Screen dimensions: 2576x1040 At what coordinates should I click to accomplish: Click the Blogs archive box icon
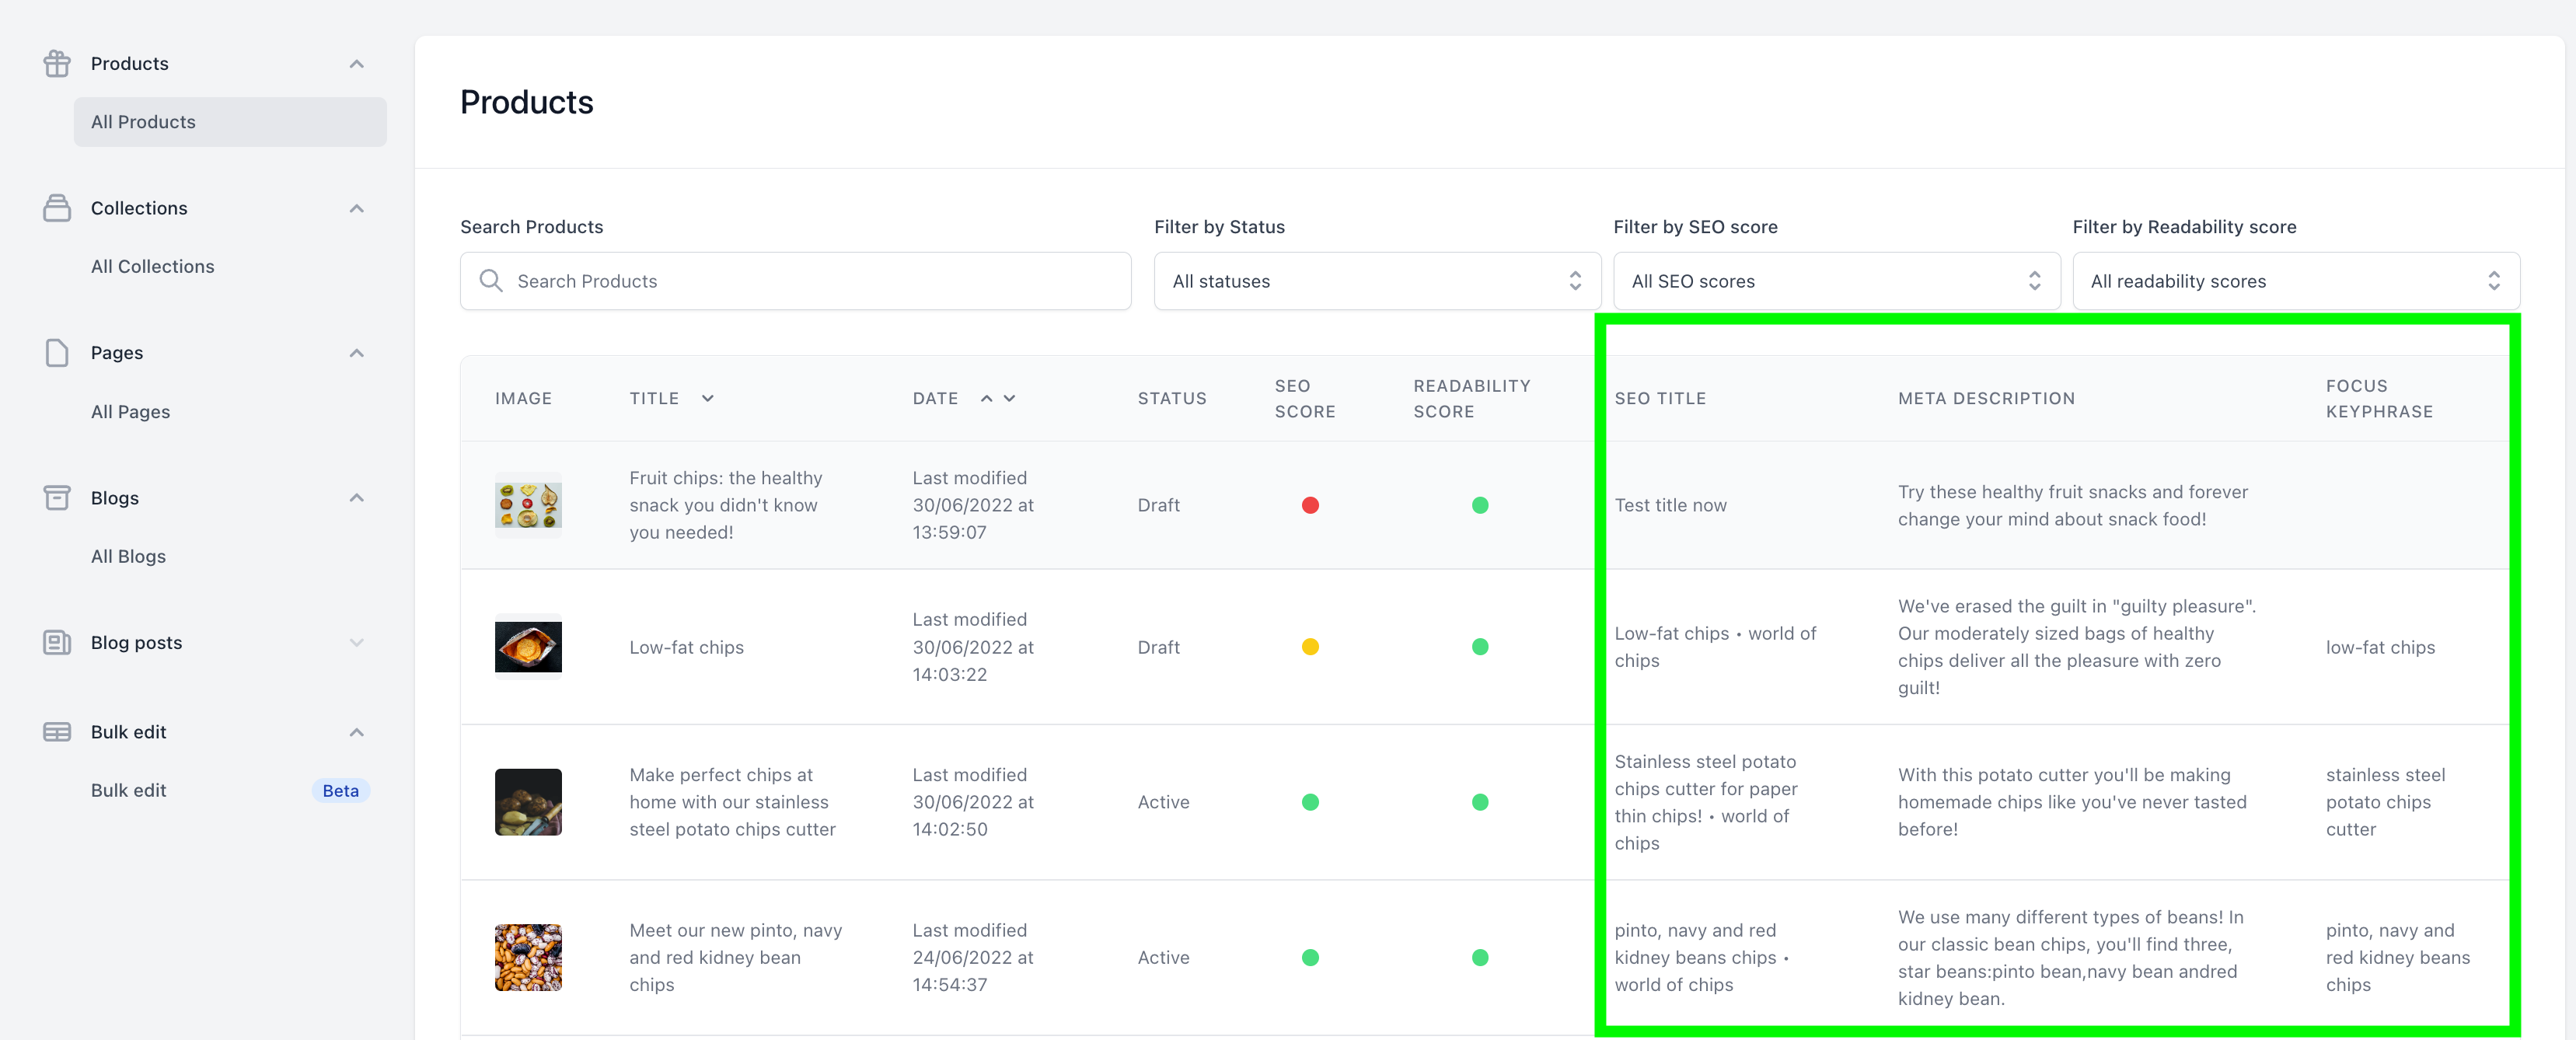point(57,498)
